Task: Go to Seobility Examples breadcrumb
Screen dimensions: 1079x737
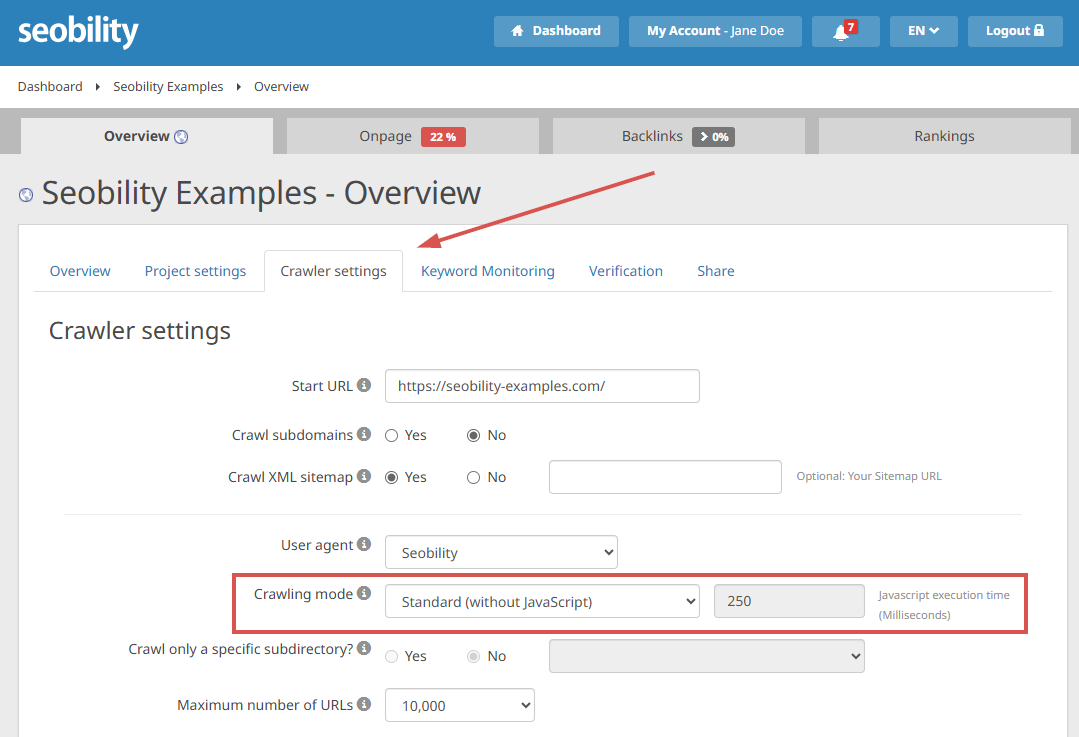Action: click(168, 87)
